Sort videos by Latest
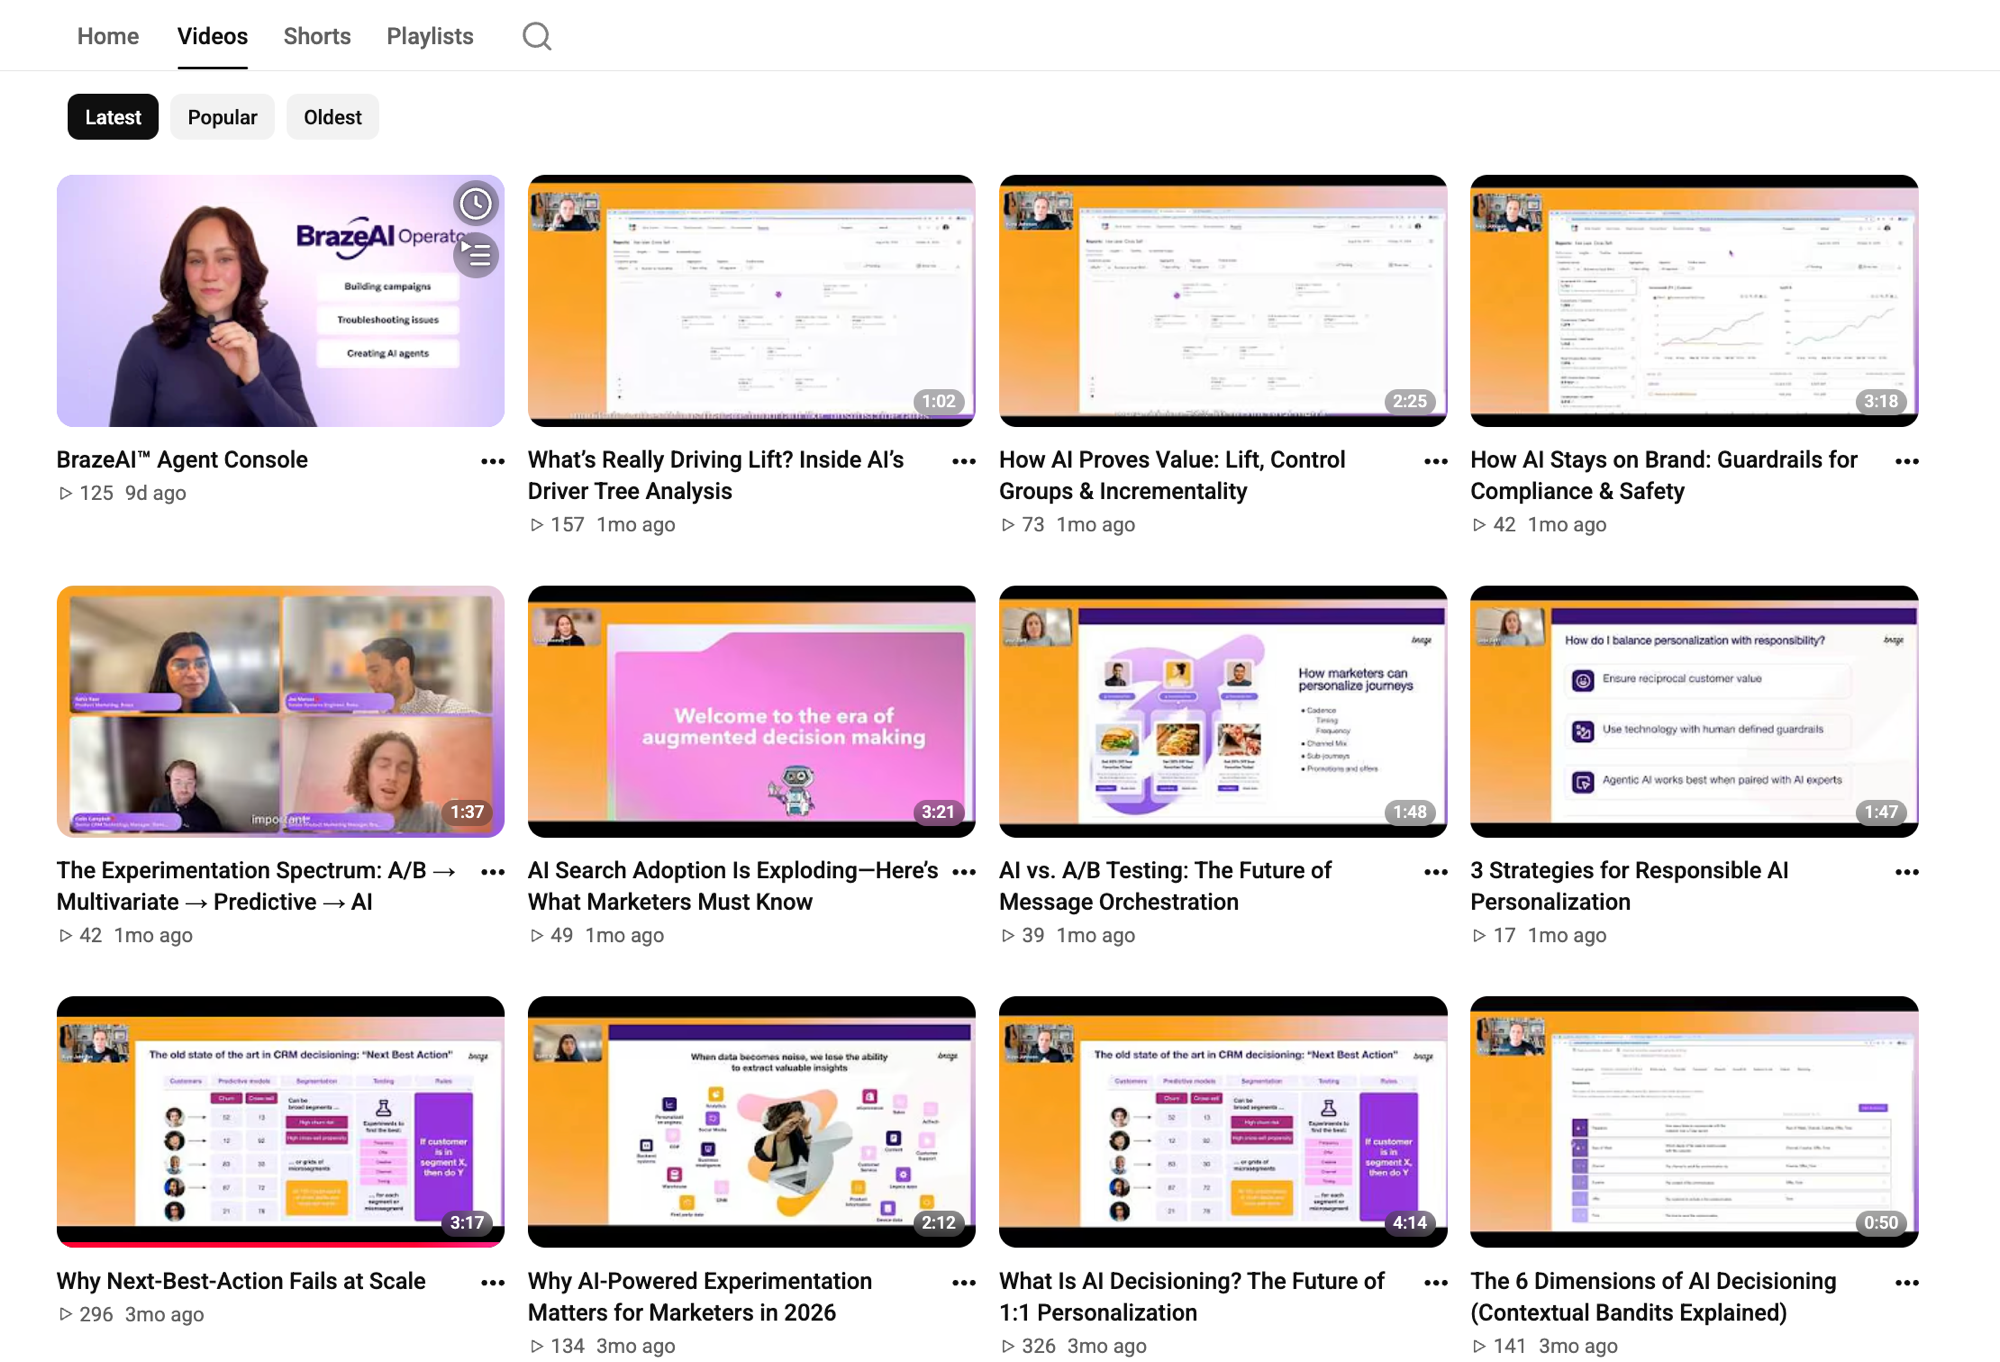Viewport: 2000px width, 1362px height. (113, 117)
